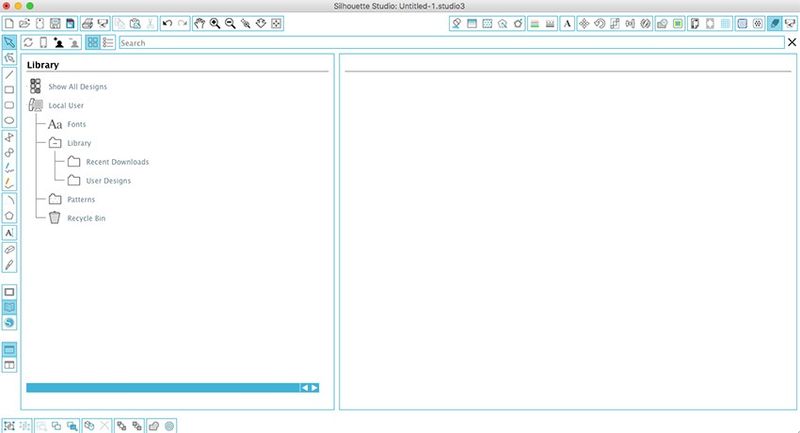
Task: Click the Fit to Window icon
Action: click(x=276, y=23)
